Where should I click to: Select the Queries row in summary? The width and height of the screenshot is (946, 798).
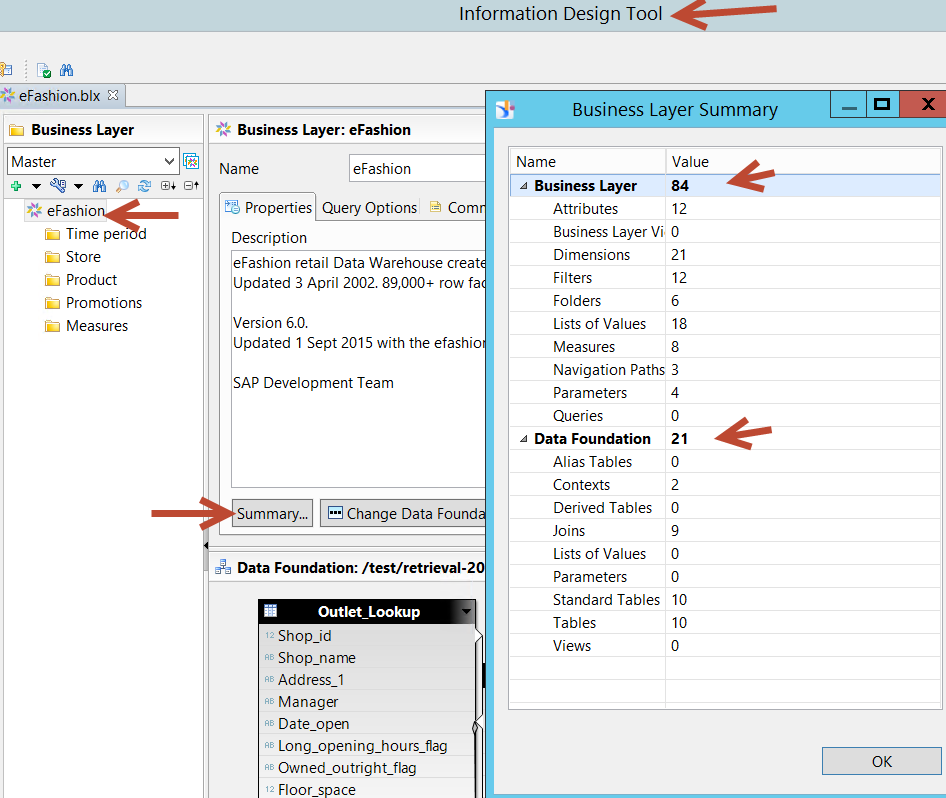725,416
